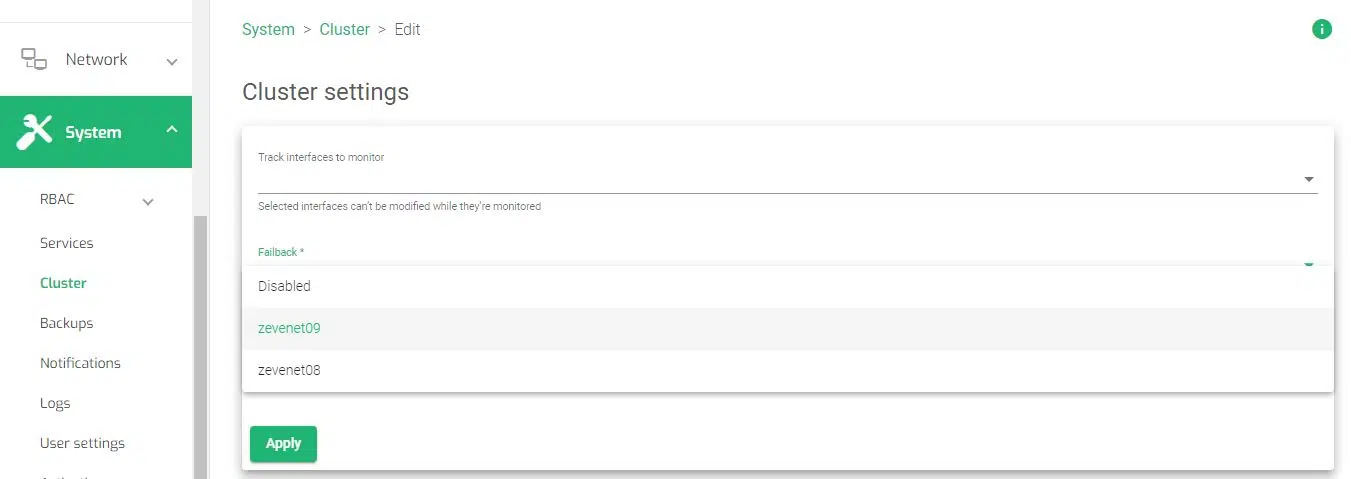Open Notifications in the sidebar
Viewport: 1351px width, 479px height.
[80, 363]
